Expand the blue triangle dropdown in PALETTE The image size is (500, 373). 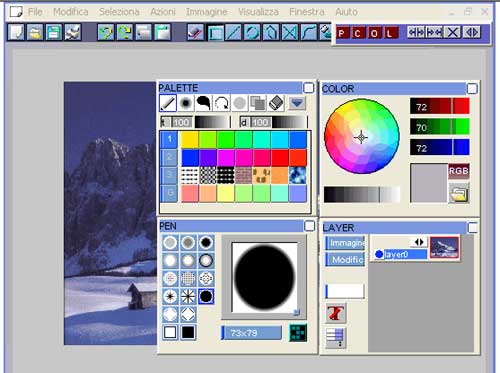click(x=297, y=103)
